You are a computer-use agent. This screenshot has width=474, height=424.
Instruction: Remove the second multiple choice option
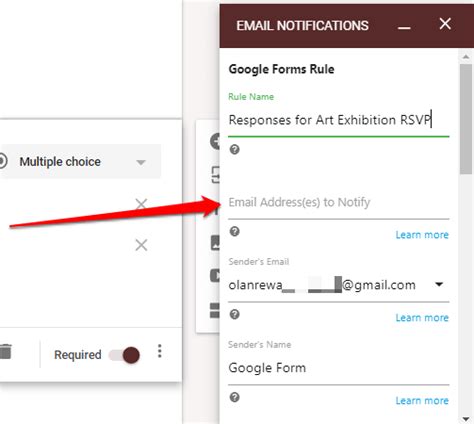click(x=141, y=245)
